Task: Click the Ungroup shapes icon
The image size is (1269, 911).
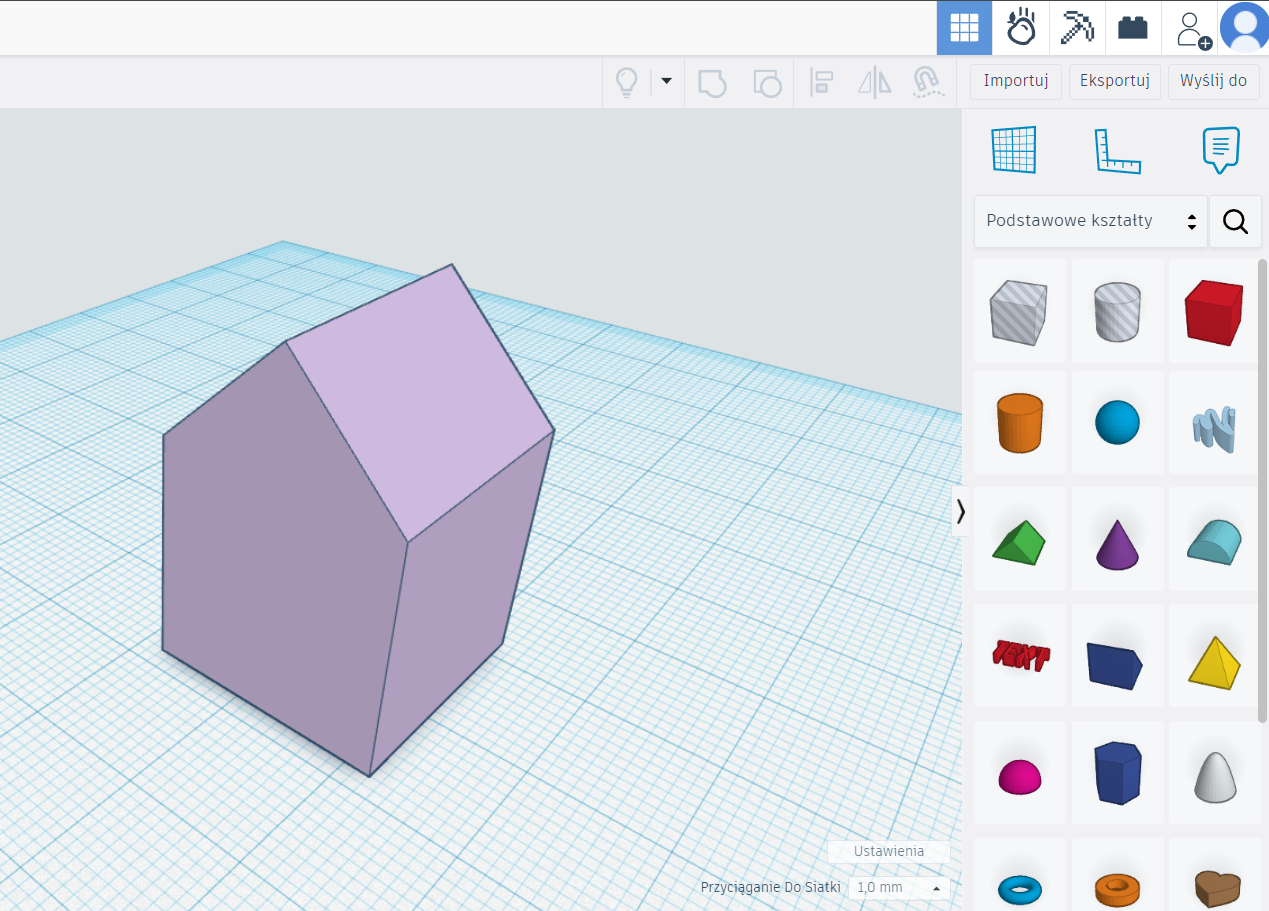Action: [x=766, y=82]
